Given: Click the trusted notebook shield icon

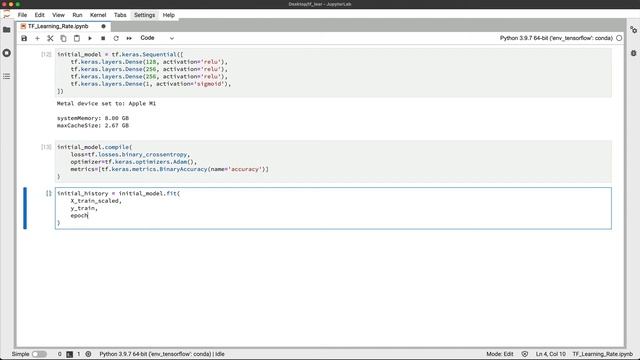Looking at the screenshot, I should (x=525, y=354).
